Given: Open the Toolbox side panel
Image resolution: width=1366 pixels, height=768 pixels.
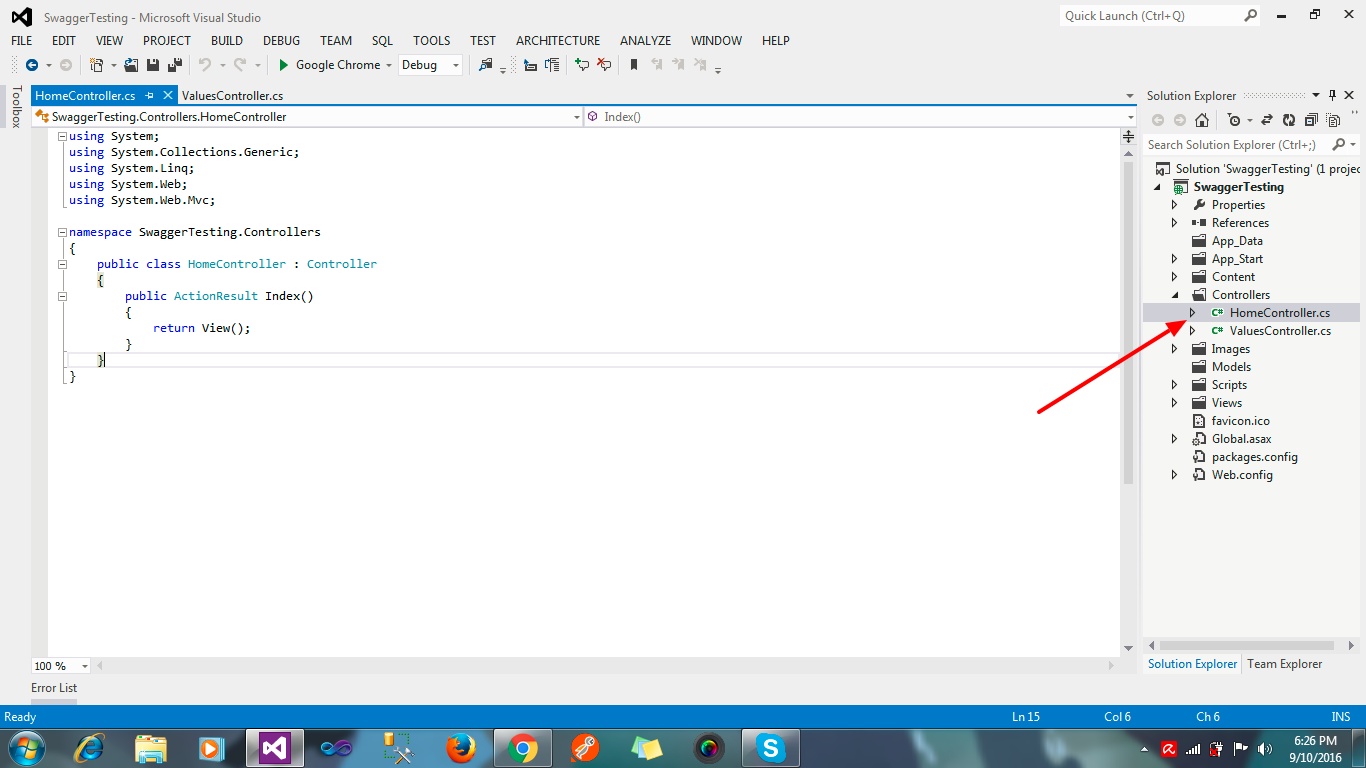Looking at the screenshot, I should click(x=15, y=107).
